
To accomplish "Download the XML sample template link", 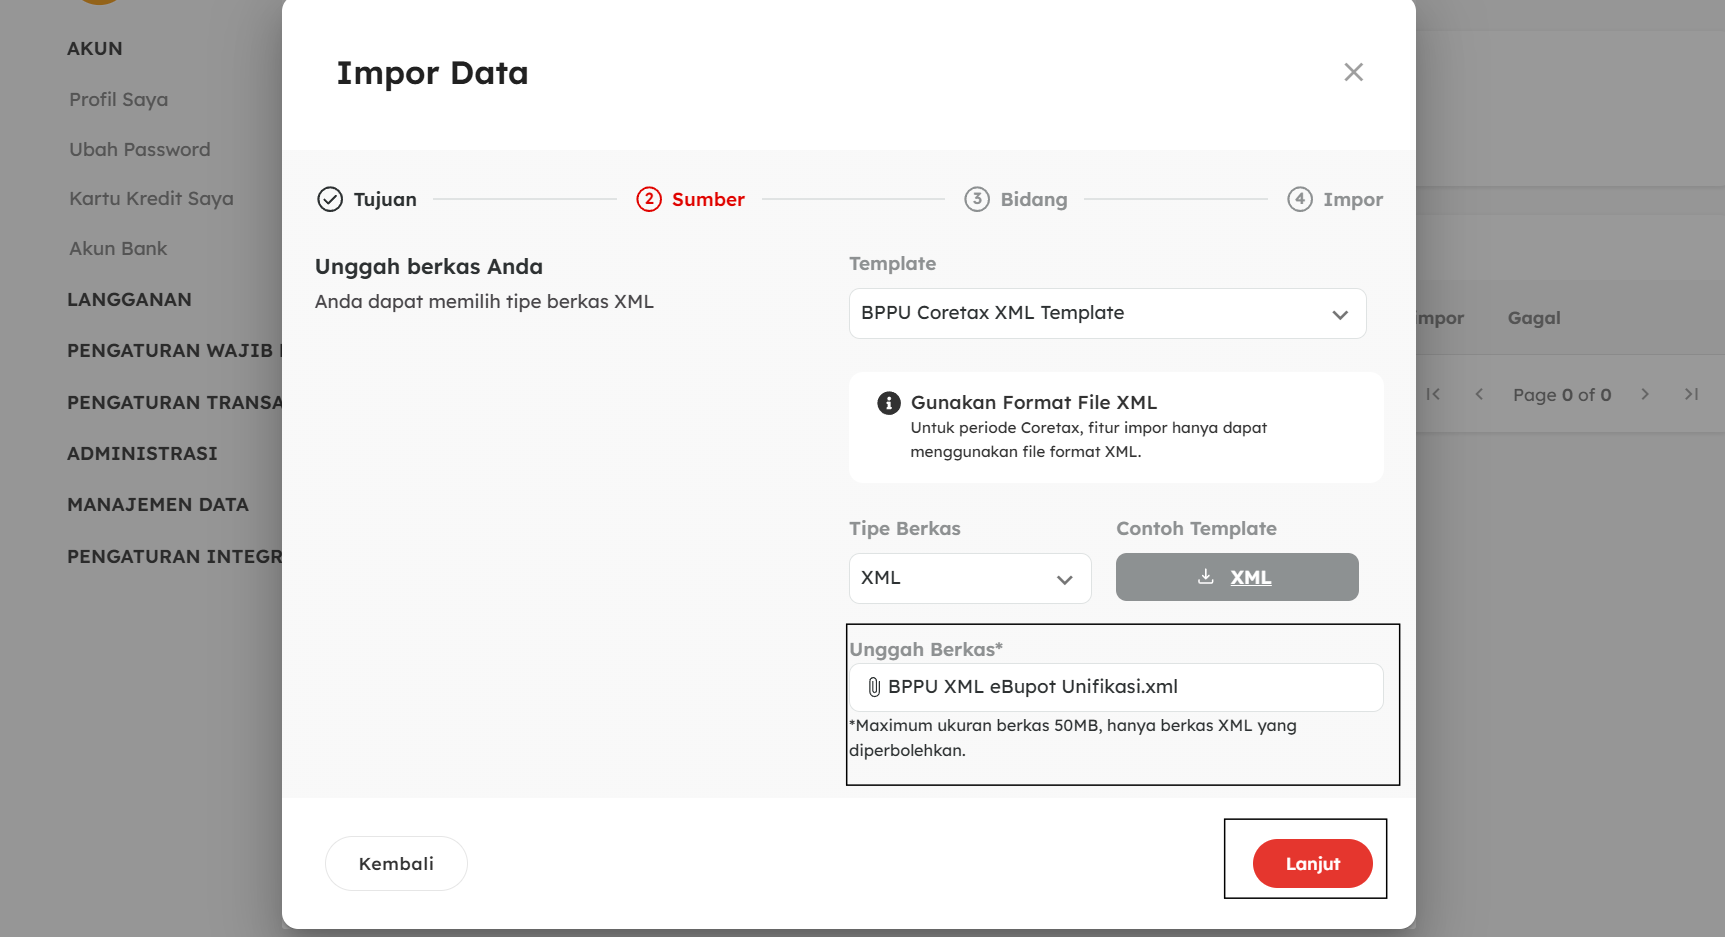I will (x=1250, y=578).
